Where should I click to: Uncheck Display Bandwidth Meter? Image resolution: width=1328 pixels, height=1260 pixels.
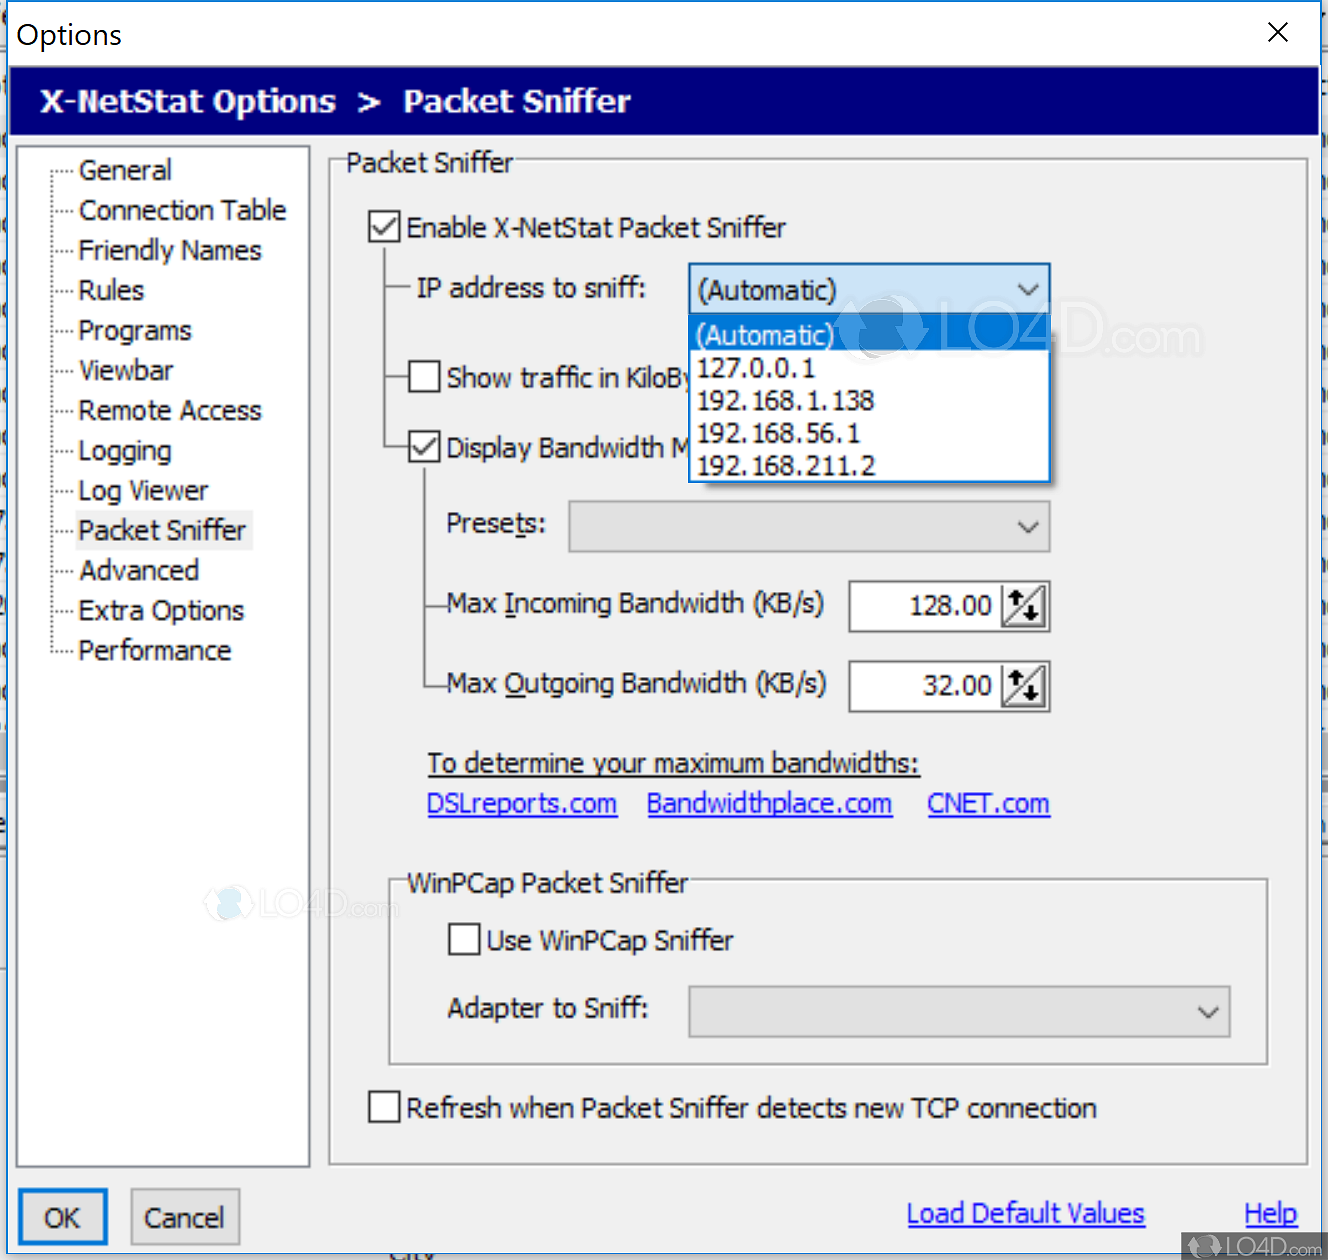pyautogui.click(x=423, y=447)
